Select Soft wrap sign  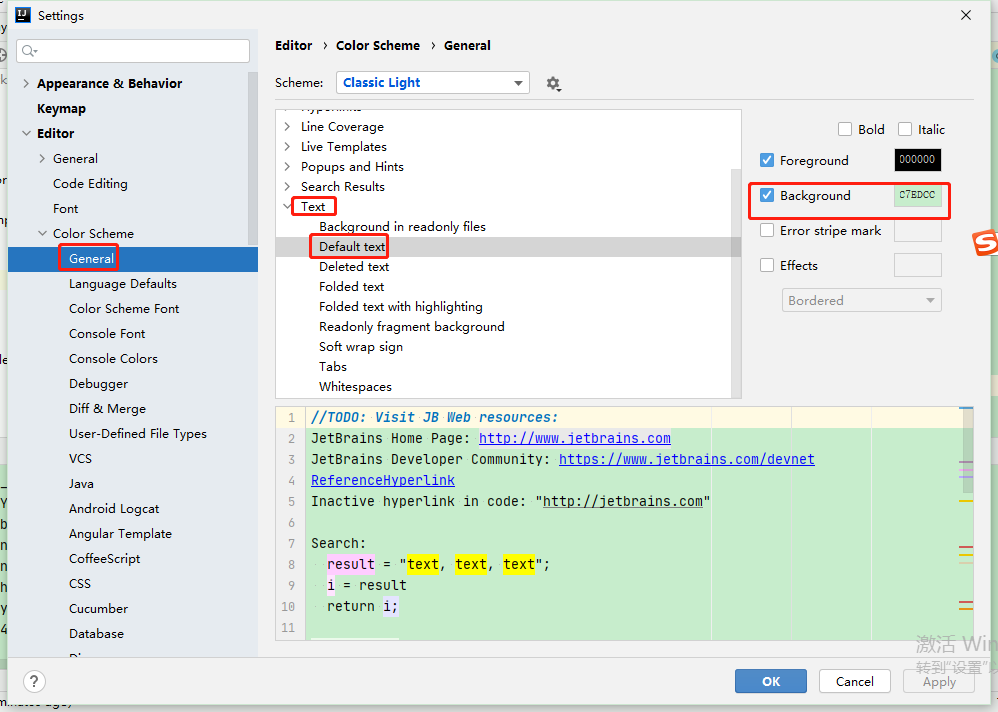tap(361, 347)
